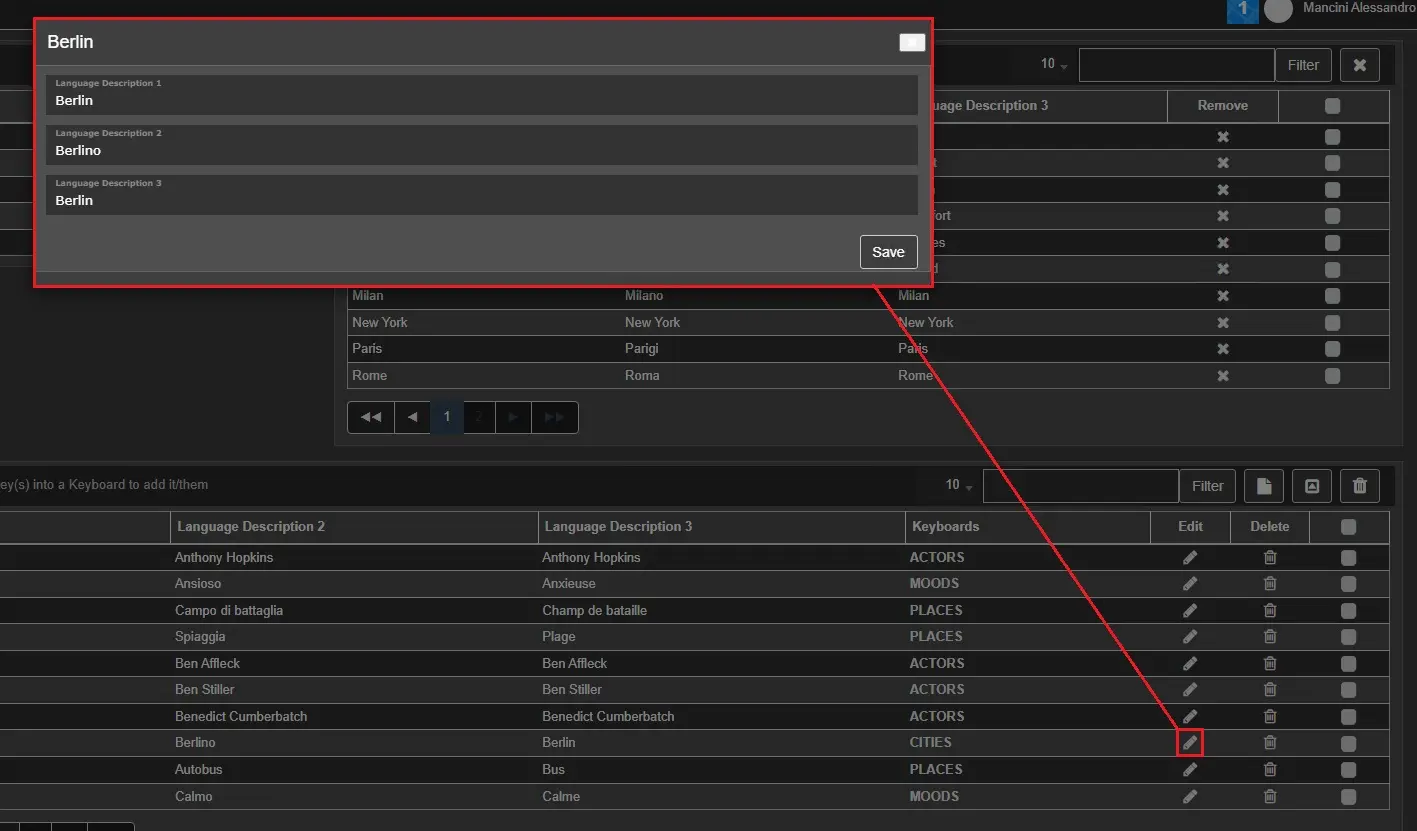Go to first page with rewind button
The height and width of the screenshot is (831, 1417).
click(371, 417)
